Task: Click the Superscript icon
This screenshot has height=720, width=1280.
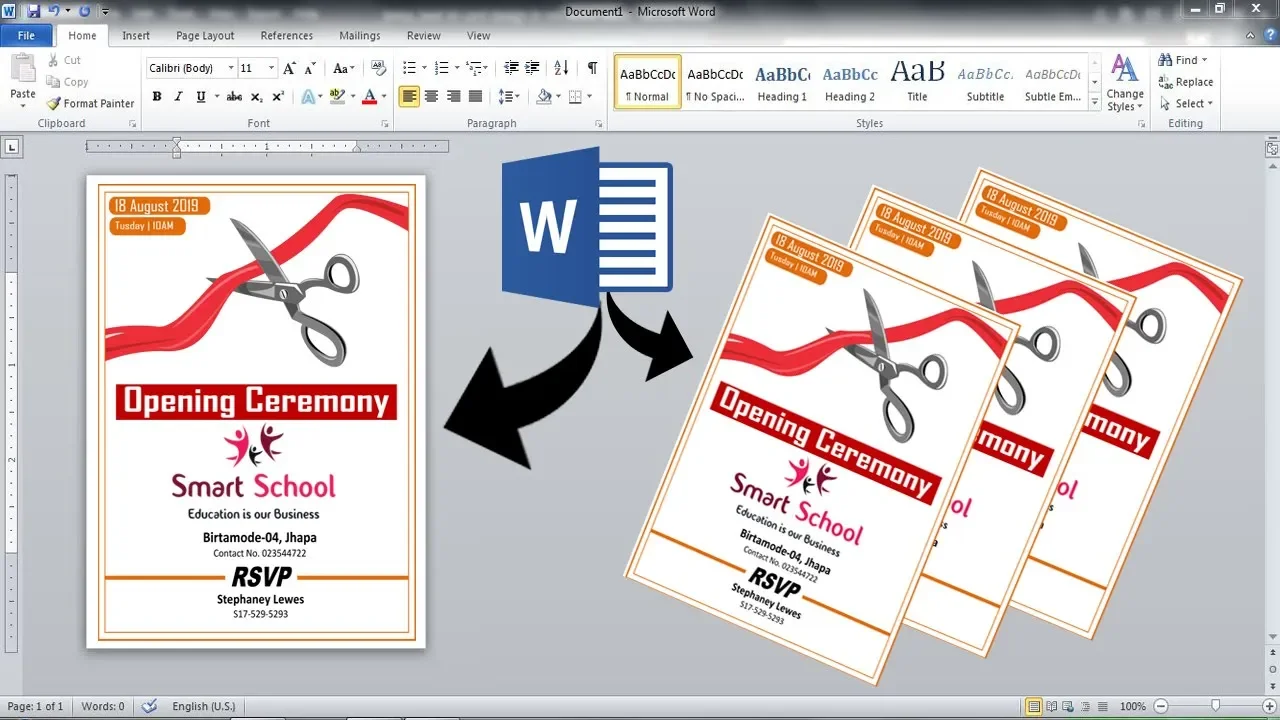Action: click(x=277, y=97)
